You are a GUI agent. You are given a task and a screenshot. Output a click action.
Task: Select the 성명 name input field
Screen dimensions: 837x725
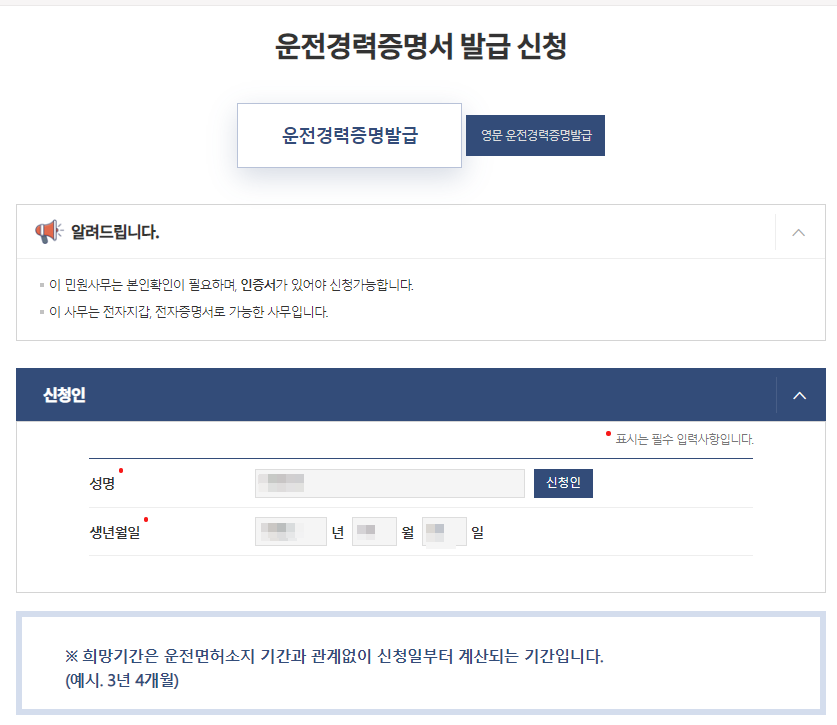click(389, 483)
